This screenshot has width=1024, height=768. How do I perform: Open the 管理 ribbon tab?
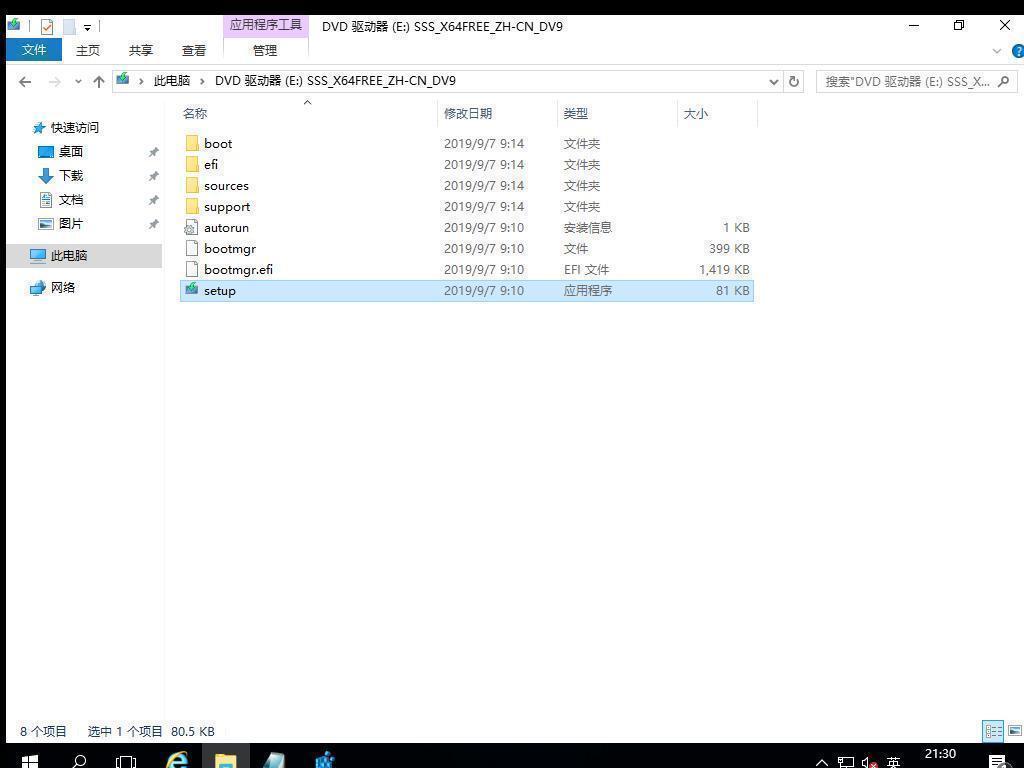tap(265, 50)
